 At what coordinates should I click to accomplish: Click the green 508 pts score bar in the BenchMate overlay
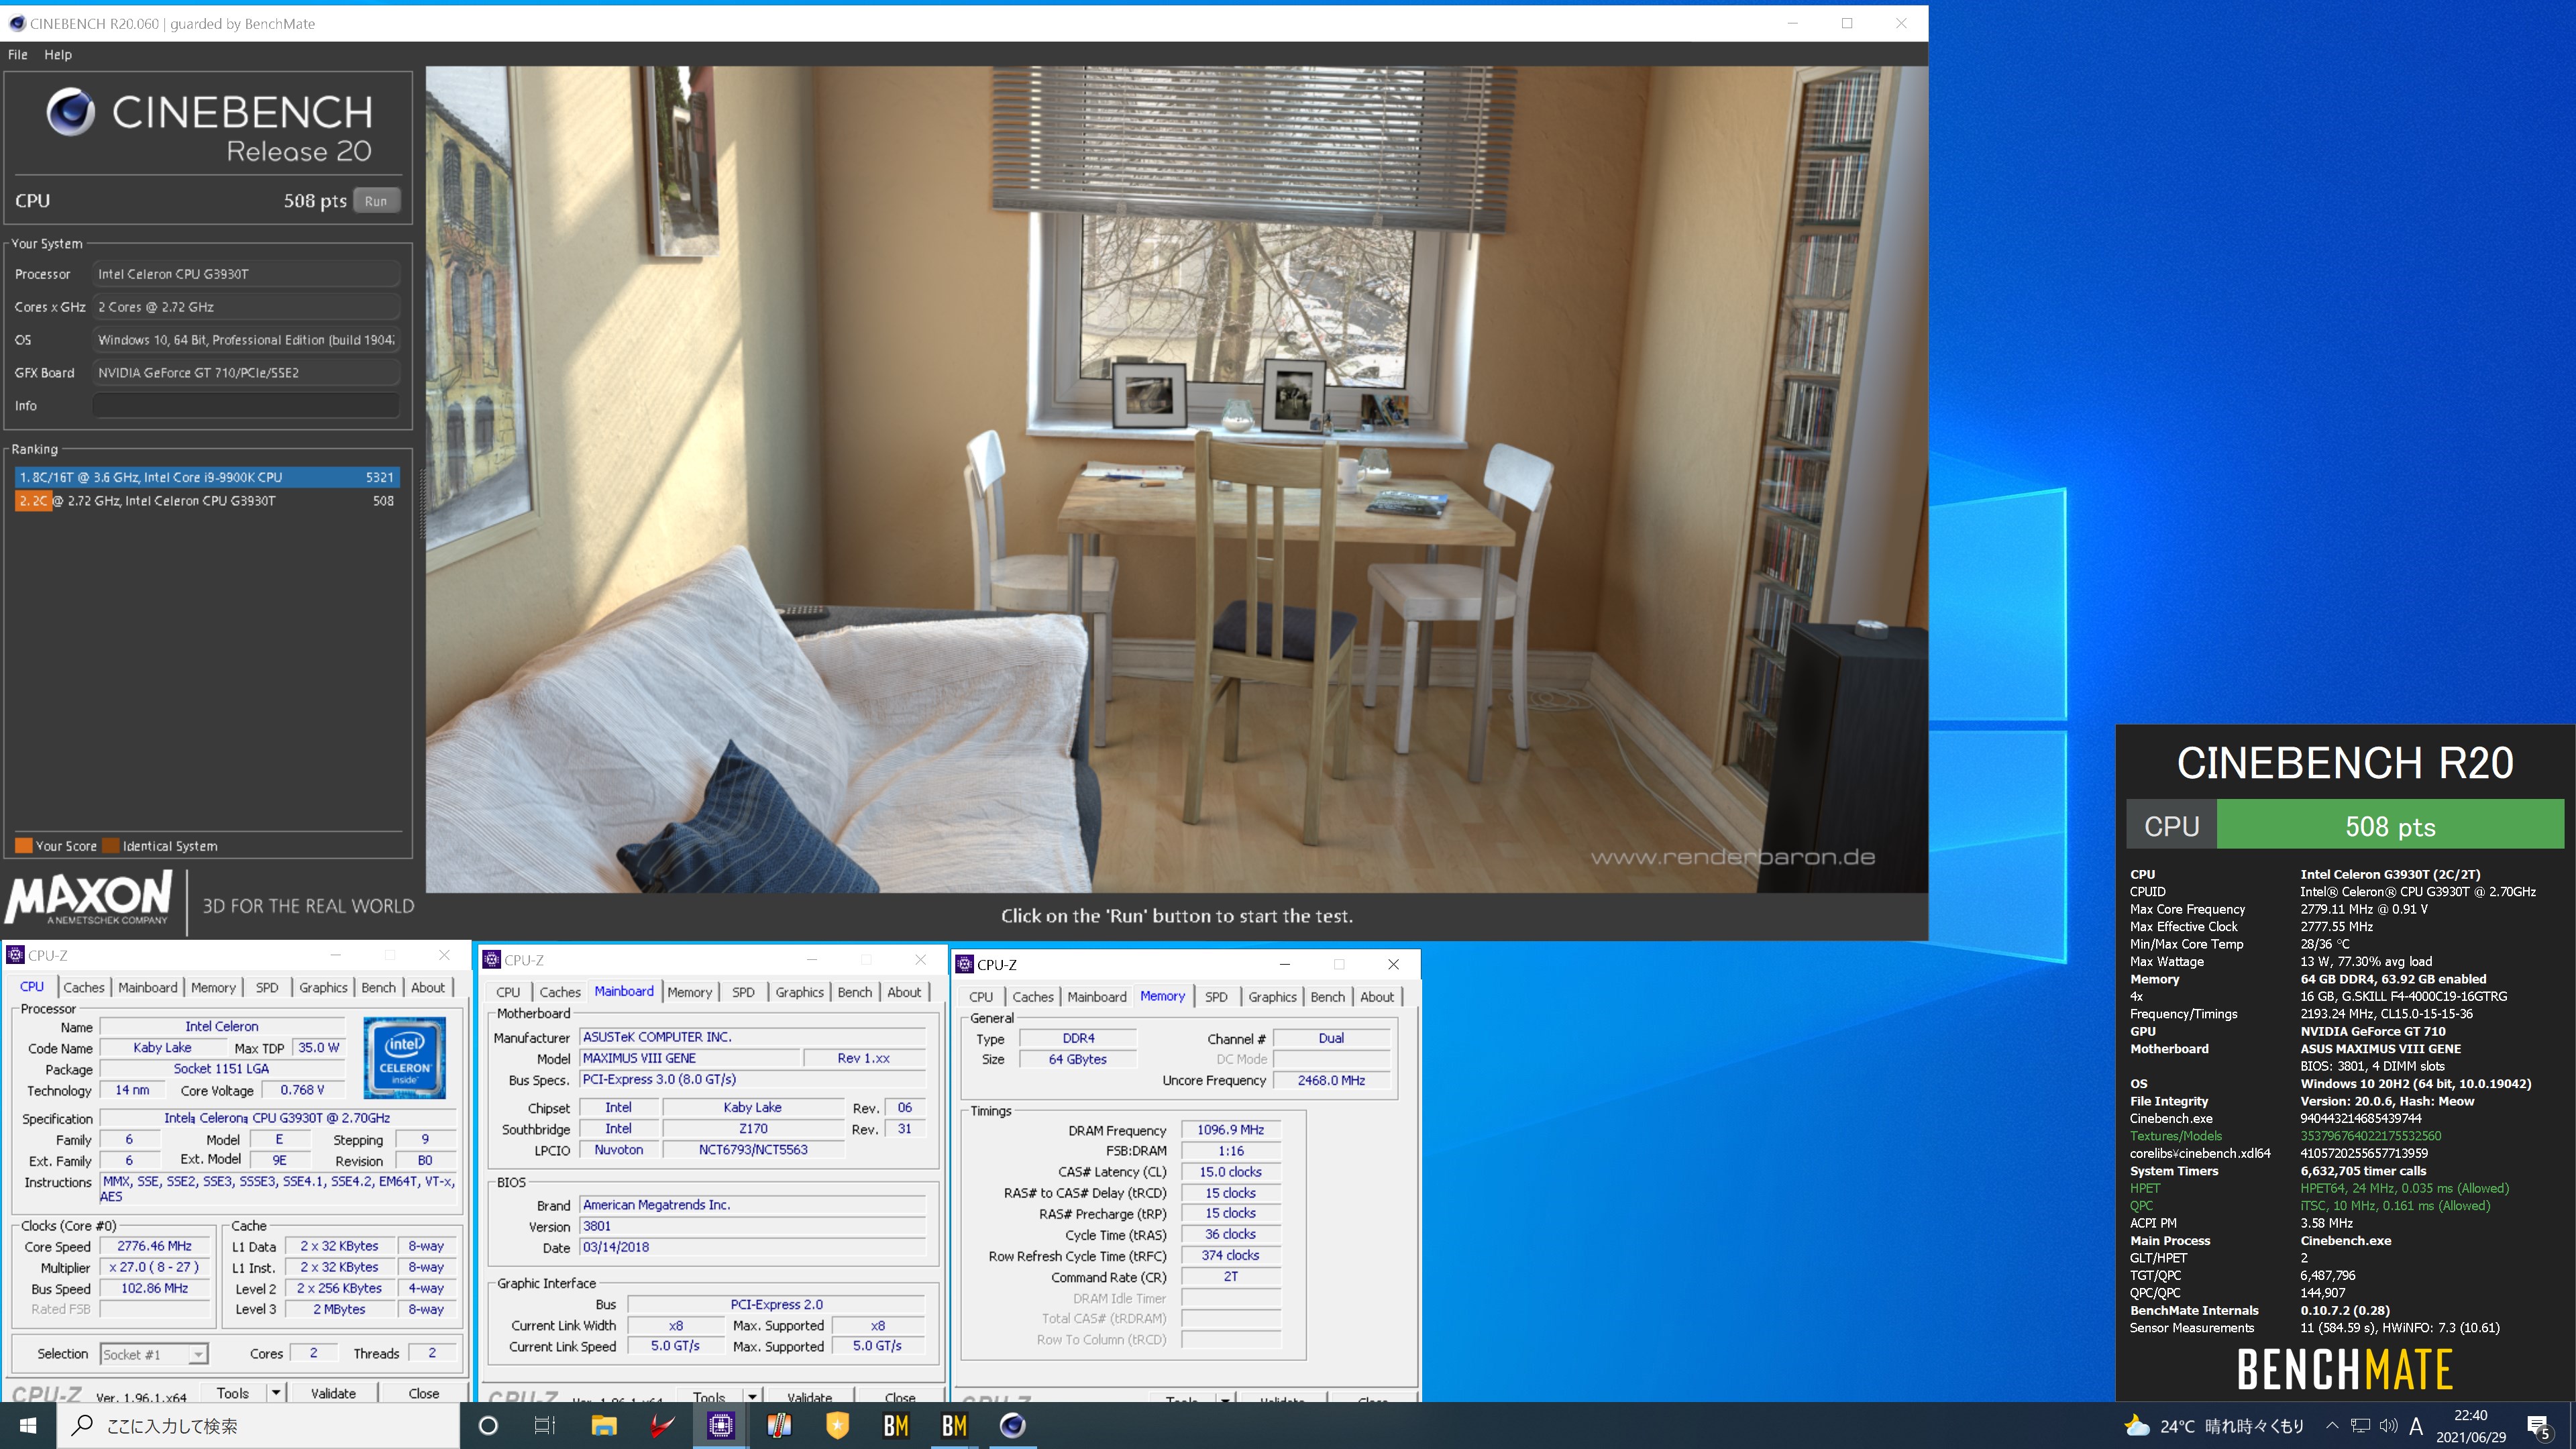click(x=2390, y=826)
